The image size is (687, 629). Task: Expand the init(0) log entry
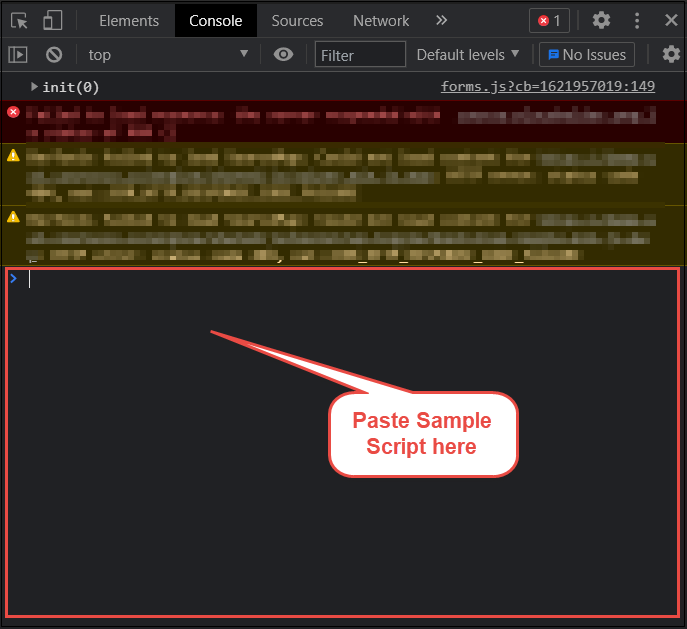[35, 87]
